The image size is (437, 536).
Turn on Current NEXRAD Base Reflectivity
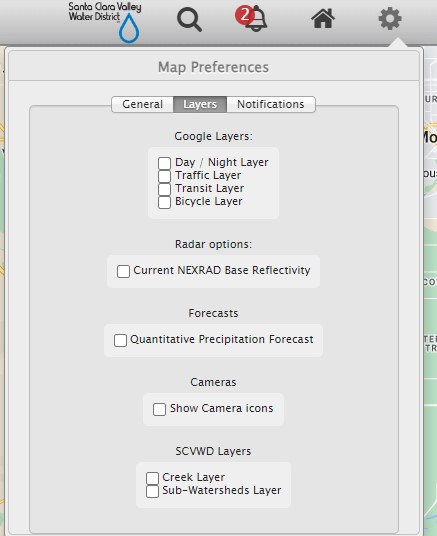pos(123,271)
